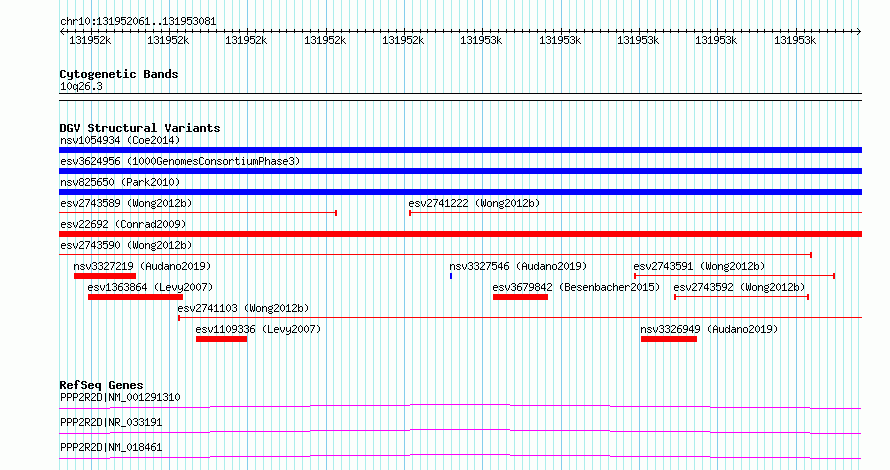Screen dimensions: 890x470
Task: Open the nsv3326949 (Audano2019) label
Action: coord(709,329)
